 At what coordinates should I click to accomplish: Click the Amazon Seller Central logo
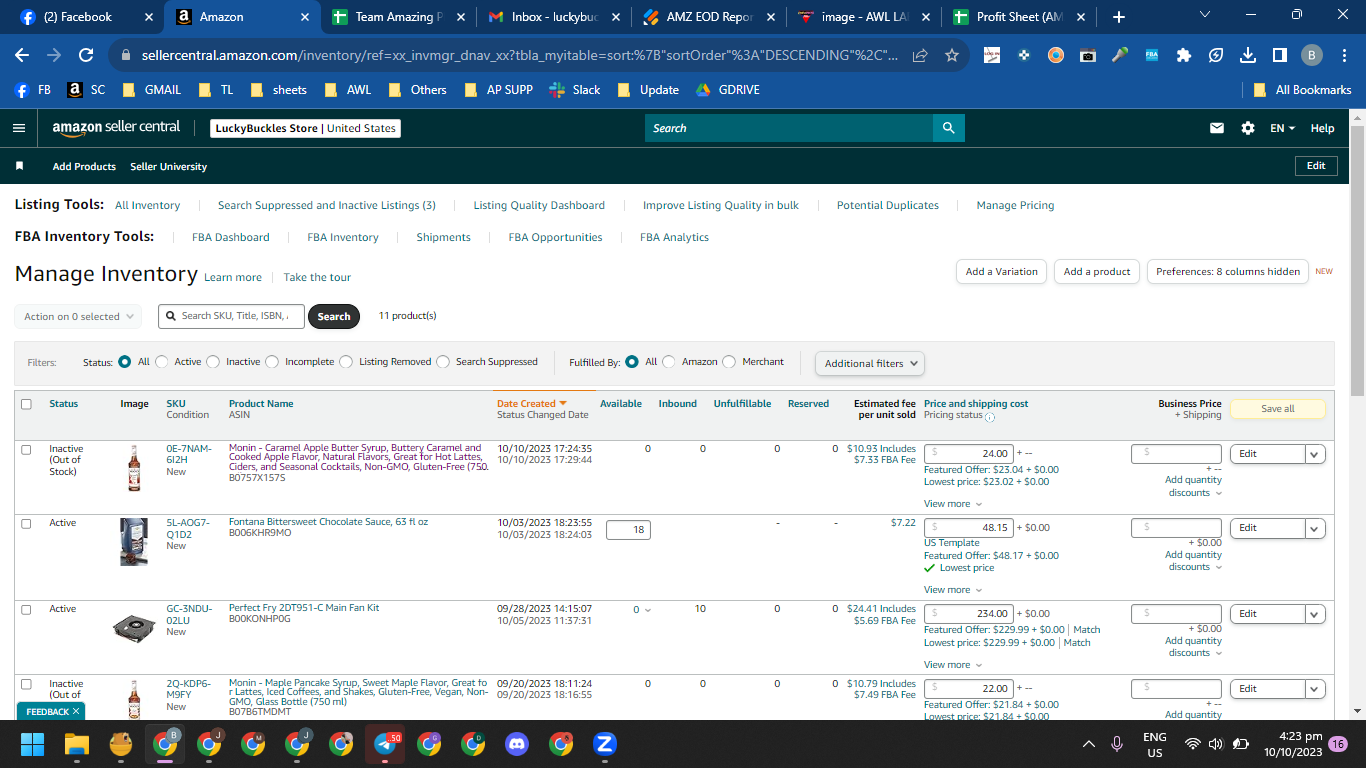point(116,128)
